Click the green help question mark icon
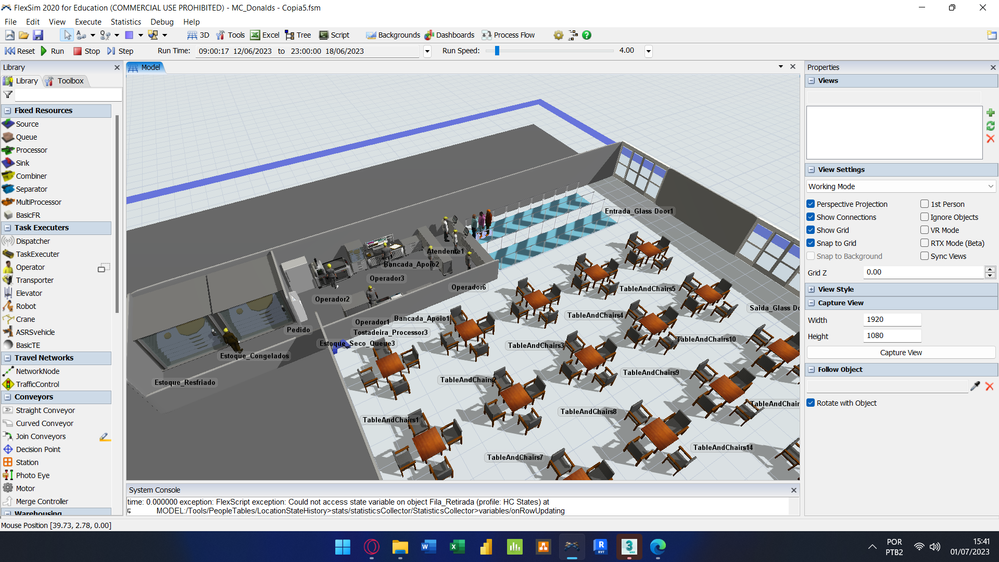999x562 pixels. 587,35
